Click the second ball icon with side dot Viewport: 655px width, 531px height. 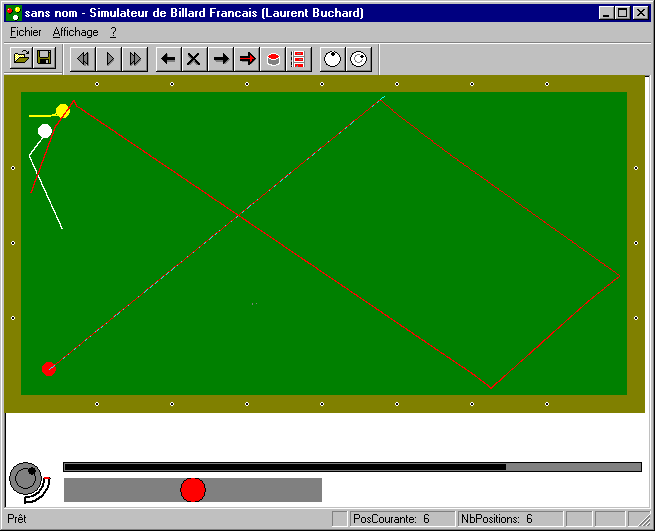click(358, 59)
